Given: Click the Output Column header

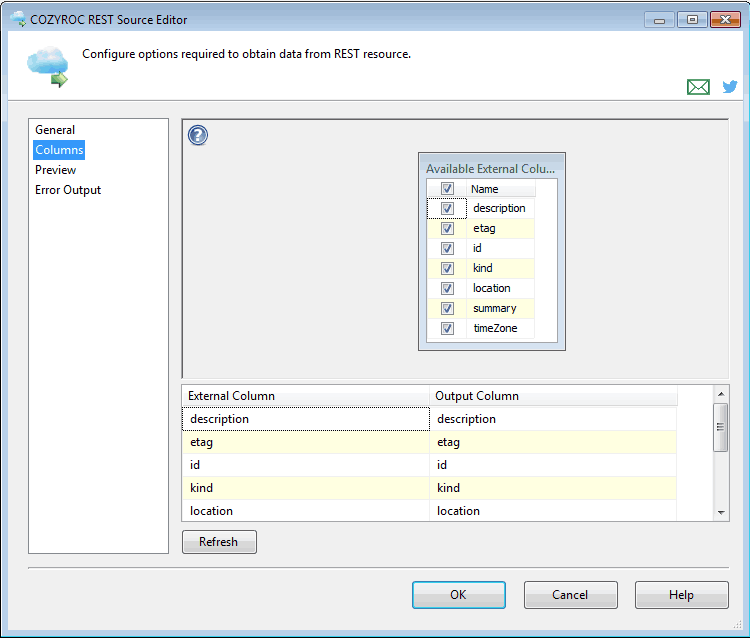Looking at the screenshot, I should pyautogui.click(x=553, y=396).
